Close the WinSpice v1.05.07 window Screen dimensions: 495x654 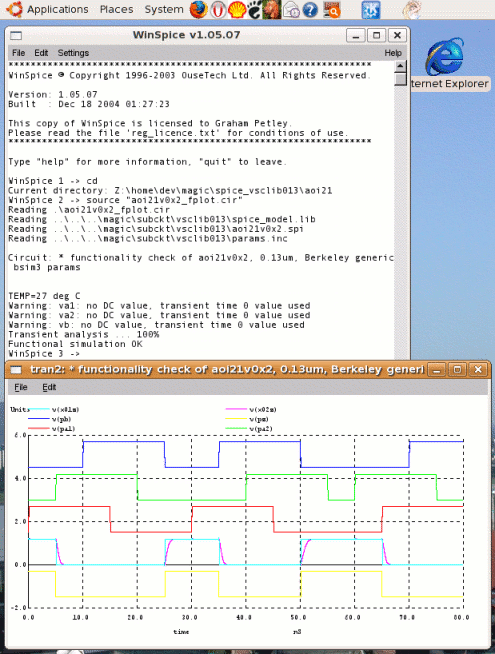[x=397, y=35]
